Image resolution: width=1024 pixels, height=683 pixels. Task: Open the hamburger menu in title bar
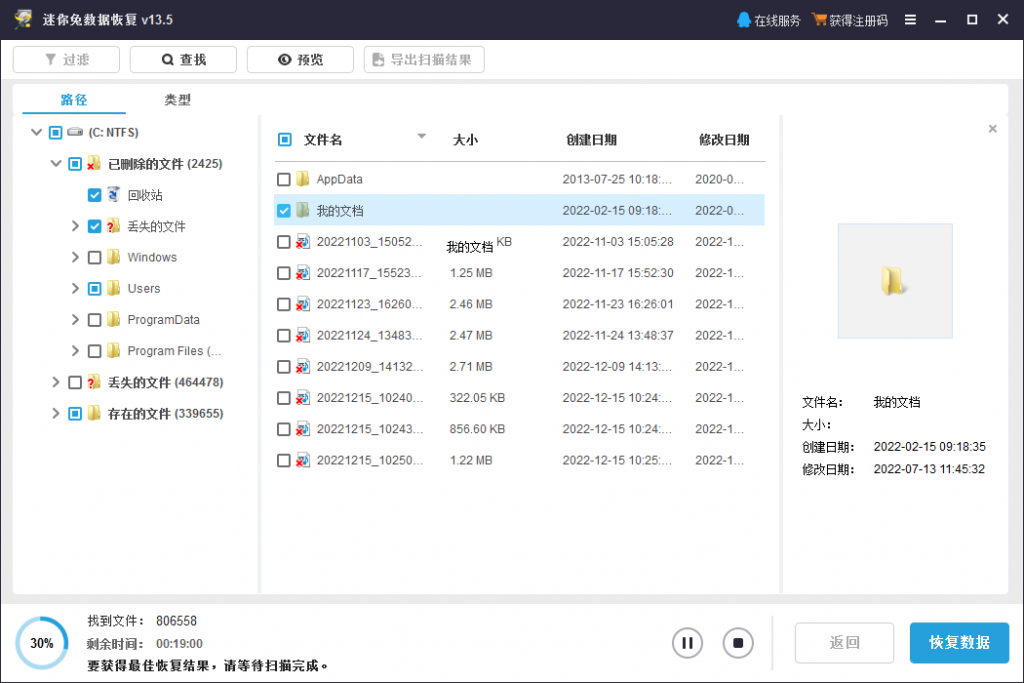tap(910, 20)
